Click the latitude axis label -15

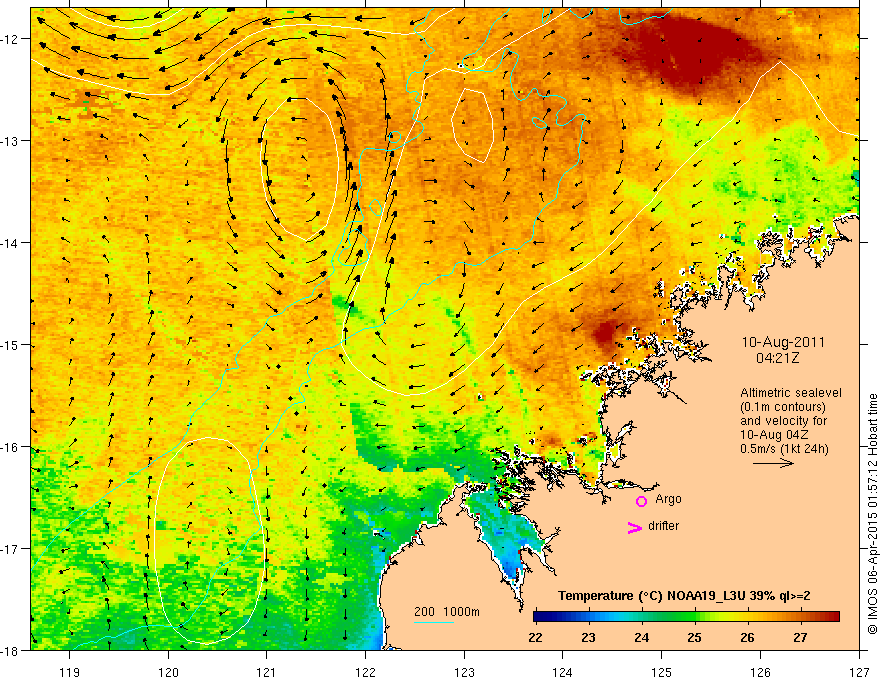click(x=11, y=345)
